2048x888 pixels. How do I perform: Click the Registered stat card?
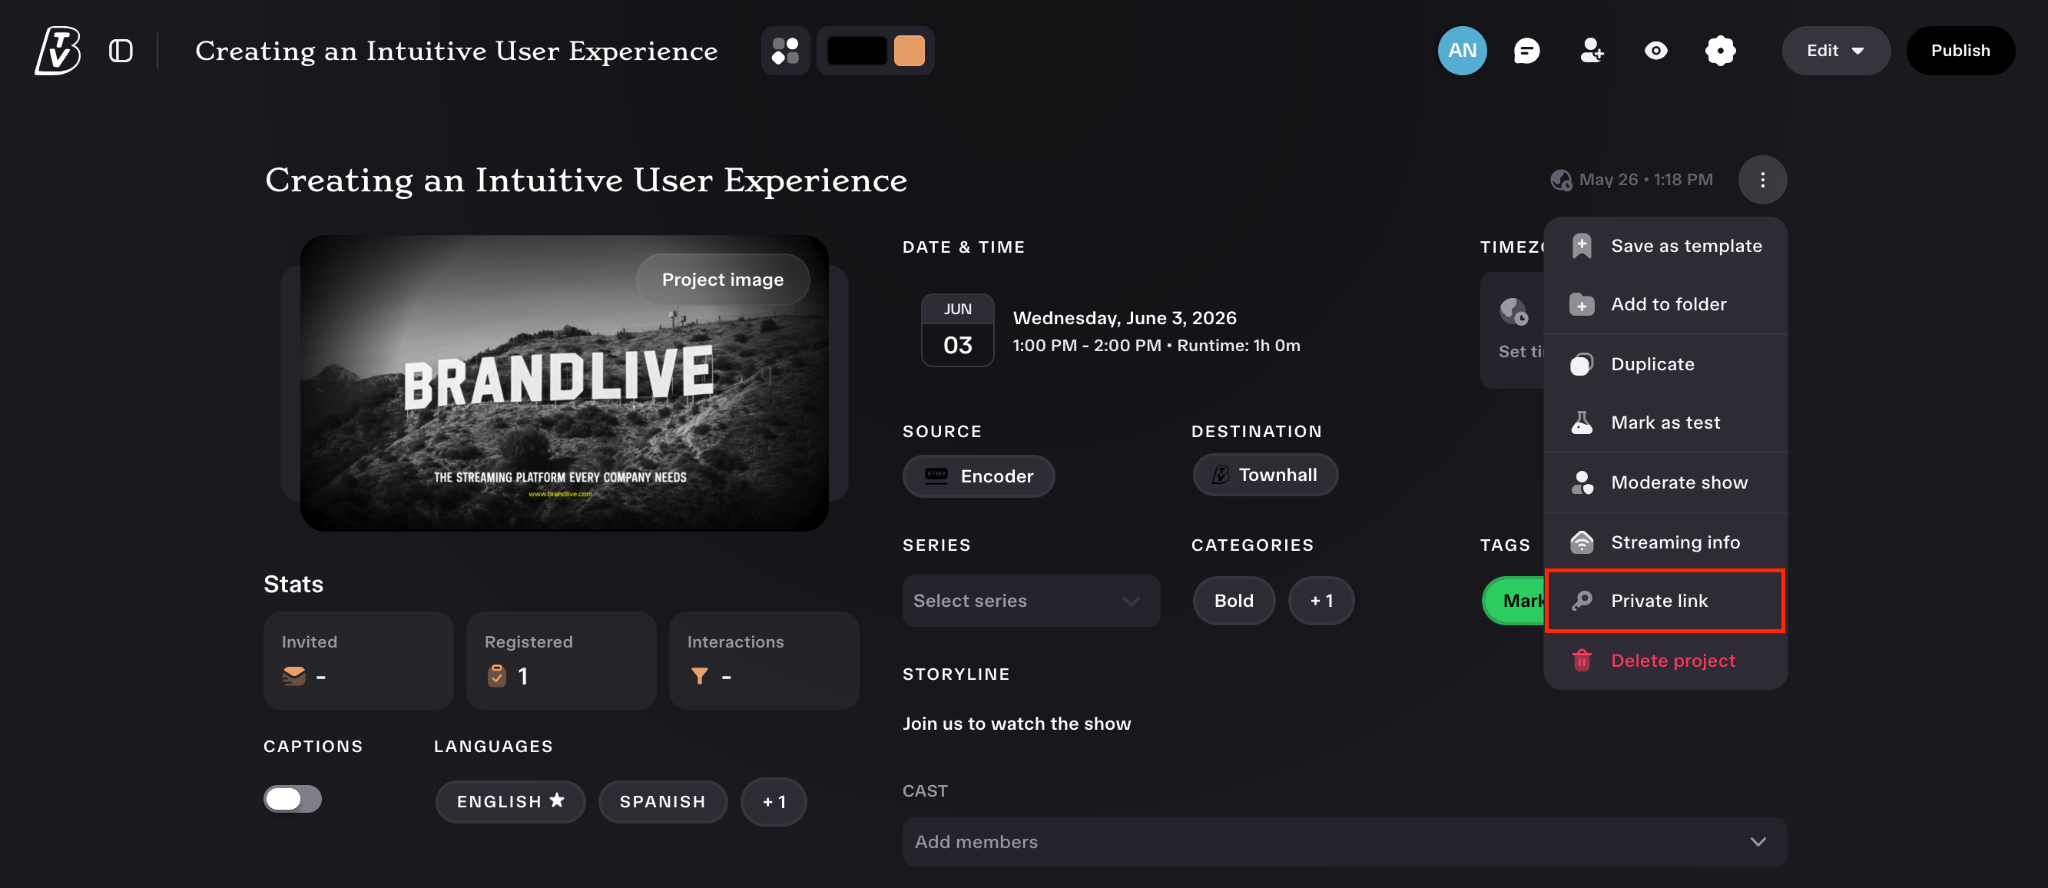tap(561, 661)
